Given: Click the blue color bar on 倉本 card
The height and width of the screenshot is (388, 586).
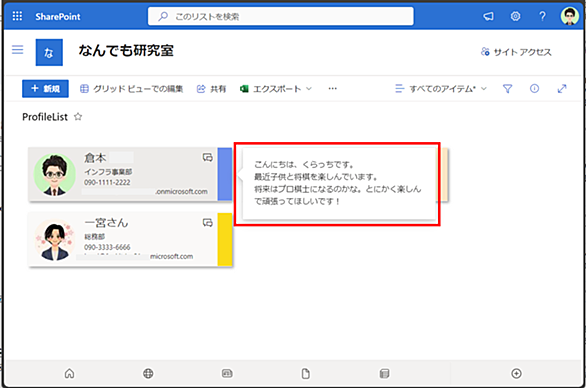Looking at the screenshot, I should [225, 174].
